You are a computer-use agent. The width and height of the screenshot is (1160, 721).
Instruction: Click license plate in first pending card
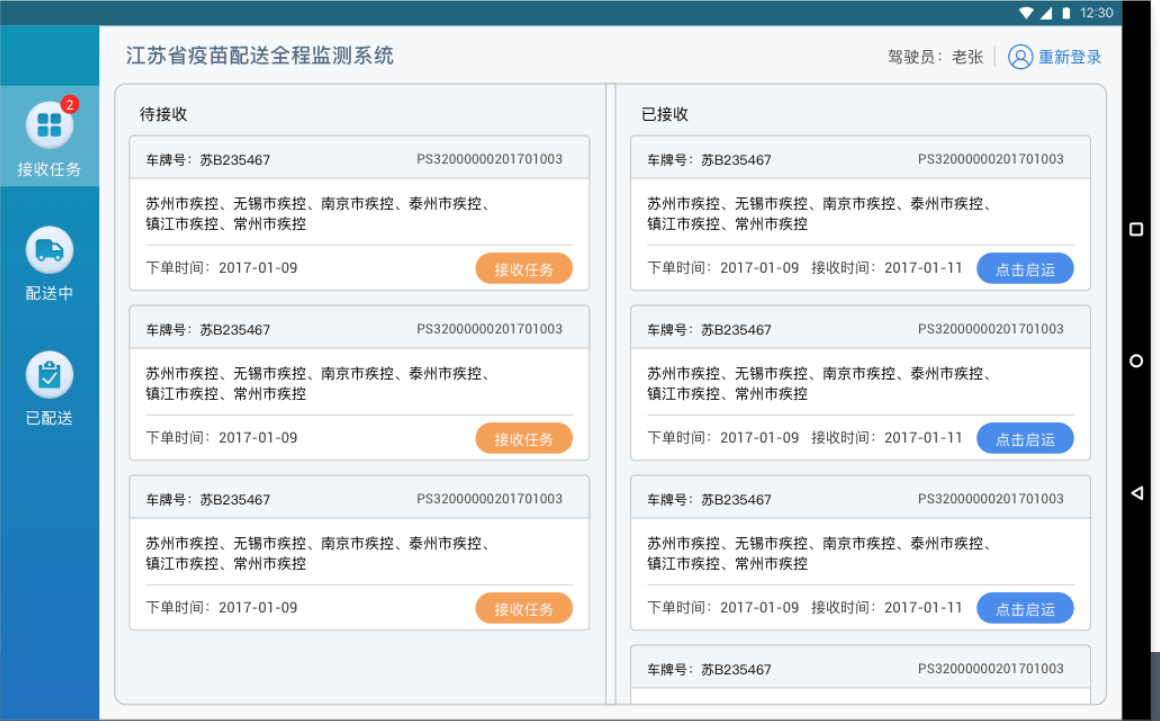[208, 160]
